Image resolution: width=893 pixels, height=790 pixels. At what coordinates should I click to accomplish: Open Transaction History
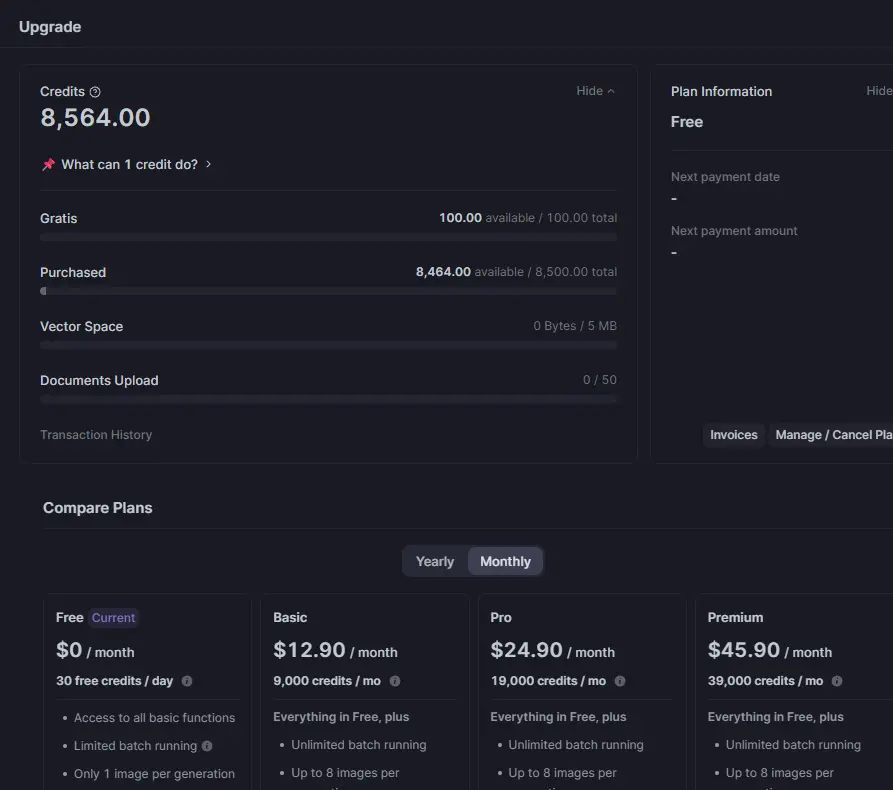click(96, 435)
